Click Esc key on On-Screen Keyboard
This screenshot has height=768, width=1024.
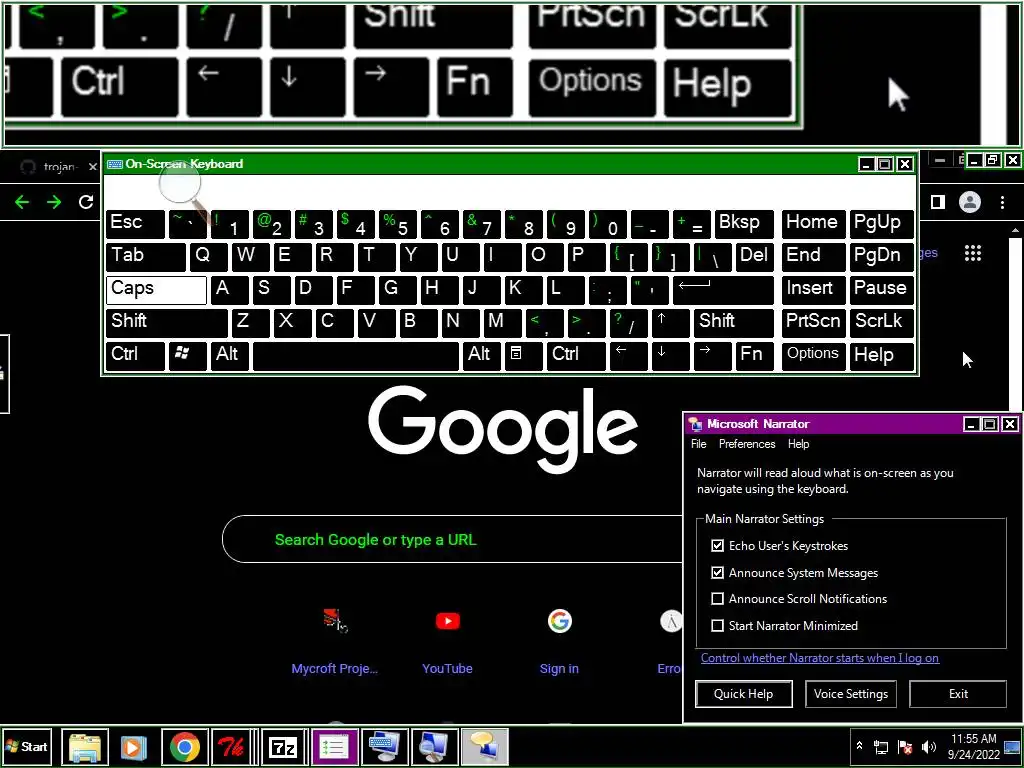(x=135, y=224)
